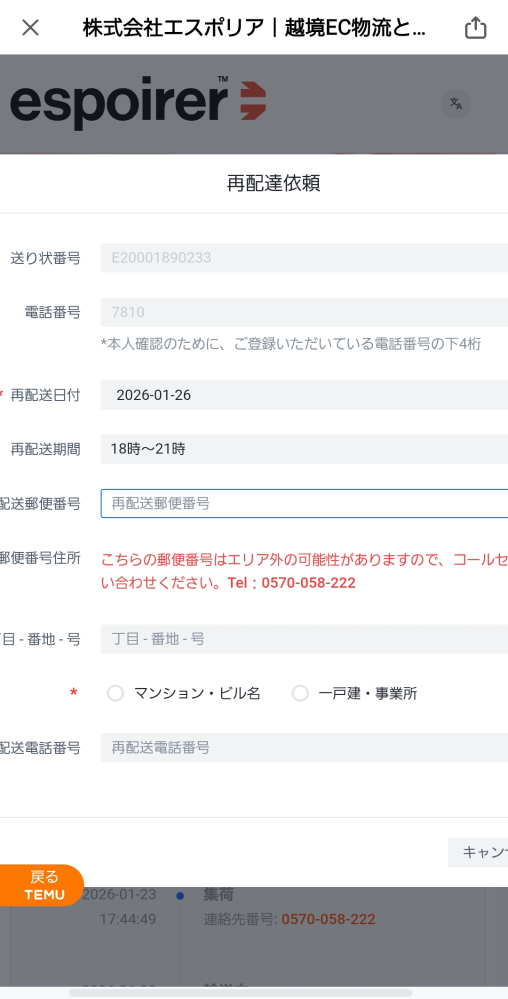Click the 2026-01-23 tracking date
Image resolution: width=508 pixels, height=999 pixels.
[119, 895]
